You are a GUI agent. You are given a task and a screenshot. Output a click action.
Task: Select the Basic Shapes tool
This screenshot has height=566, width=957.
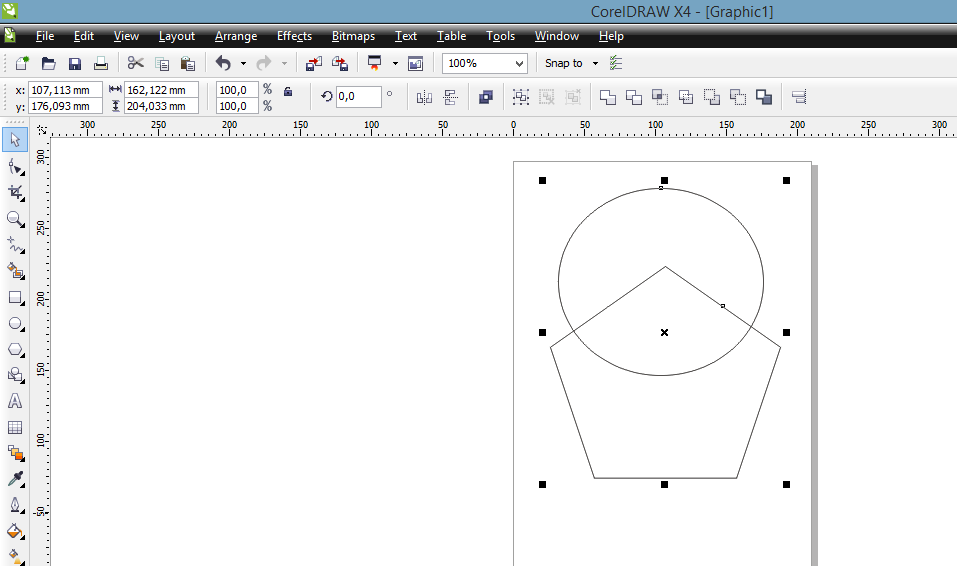[15, 375]
